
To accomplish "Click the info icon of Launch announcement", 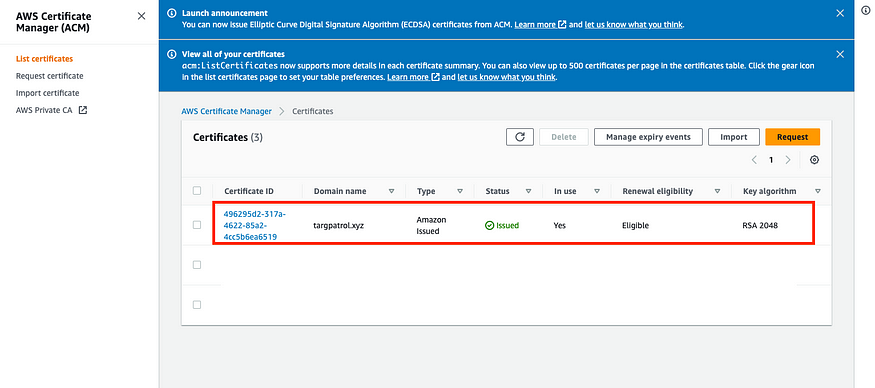I will tap(172, 13).
